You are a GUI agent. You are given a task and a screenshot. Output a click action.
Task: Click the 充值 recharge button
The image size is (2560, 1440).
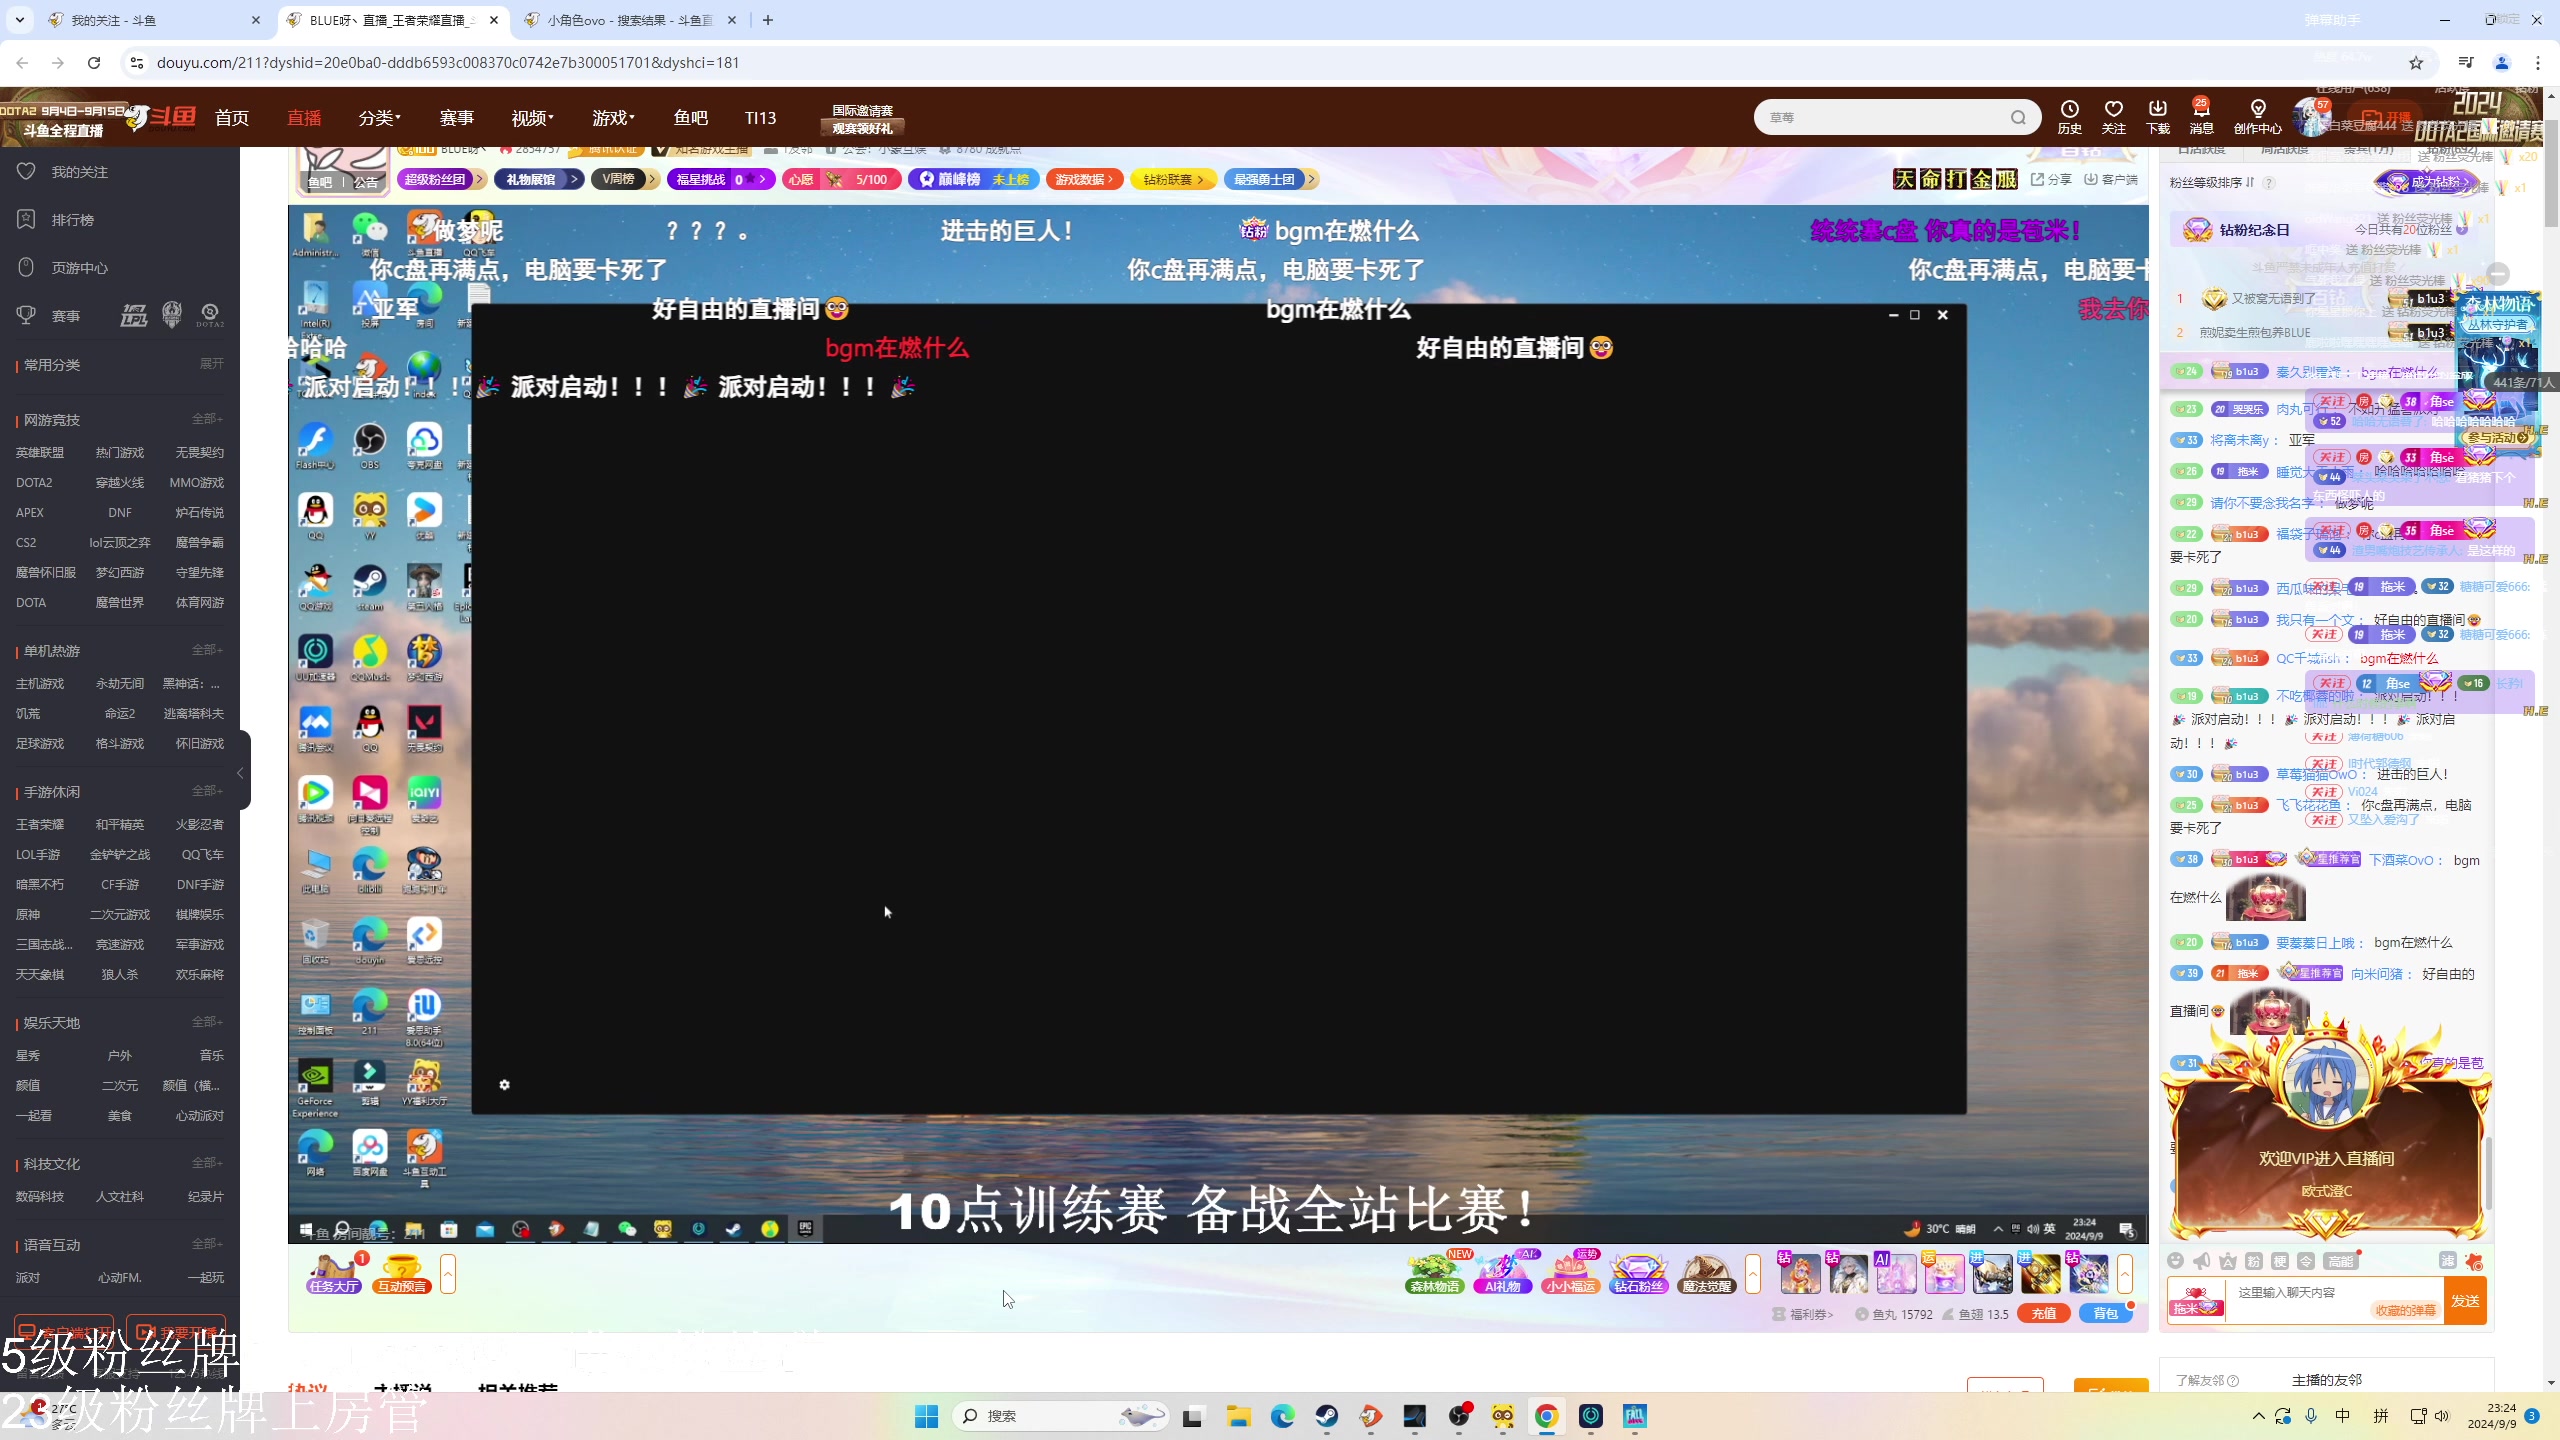coord(2044,1313)
